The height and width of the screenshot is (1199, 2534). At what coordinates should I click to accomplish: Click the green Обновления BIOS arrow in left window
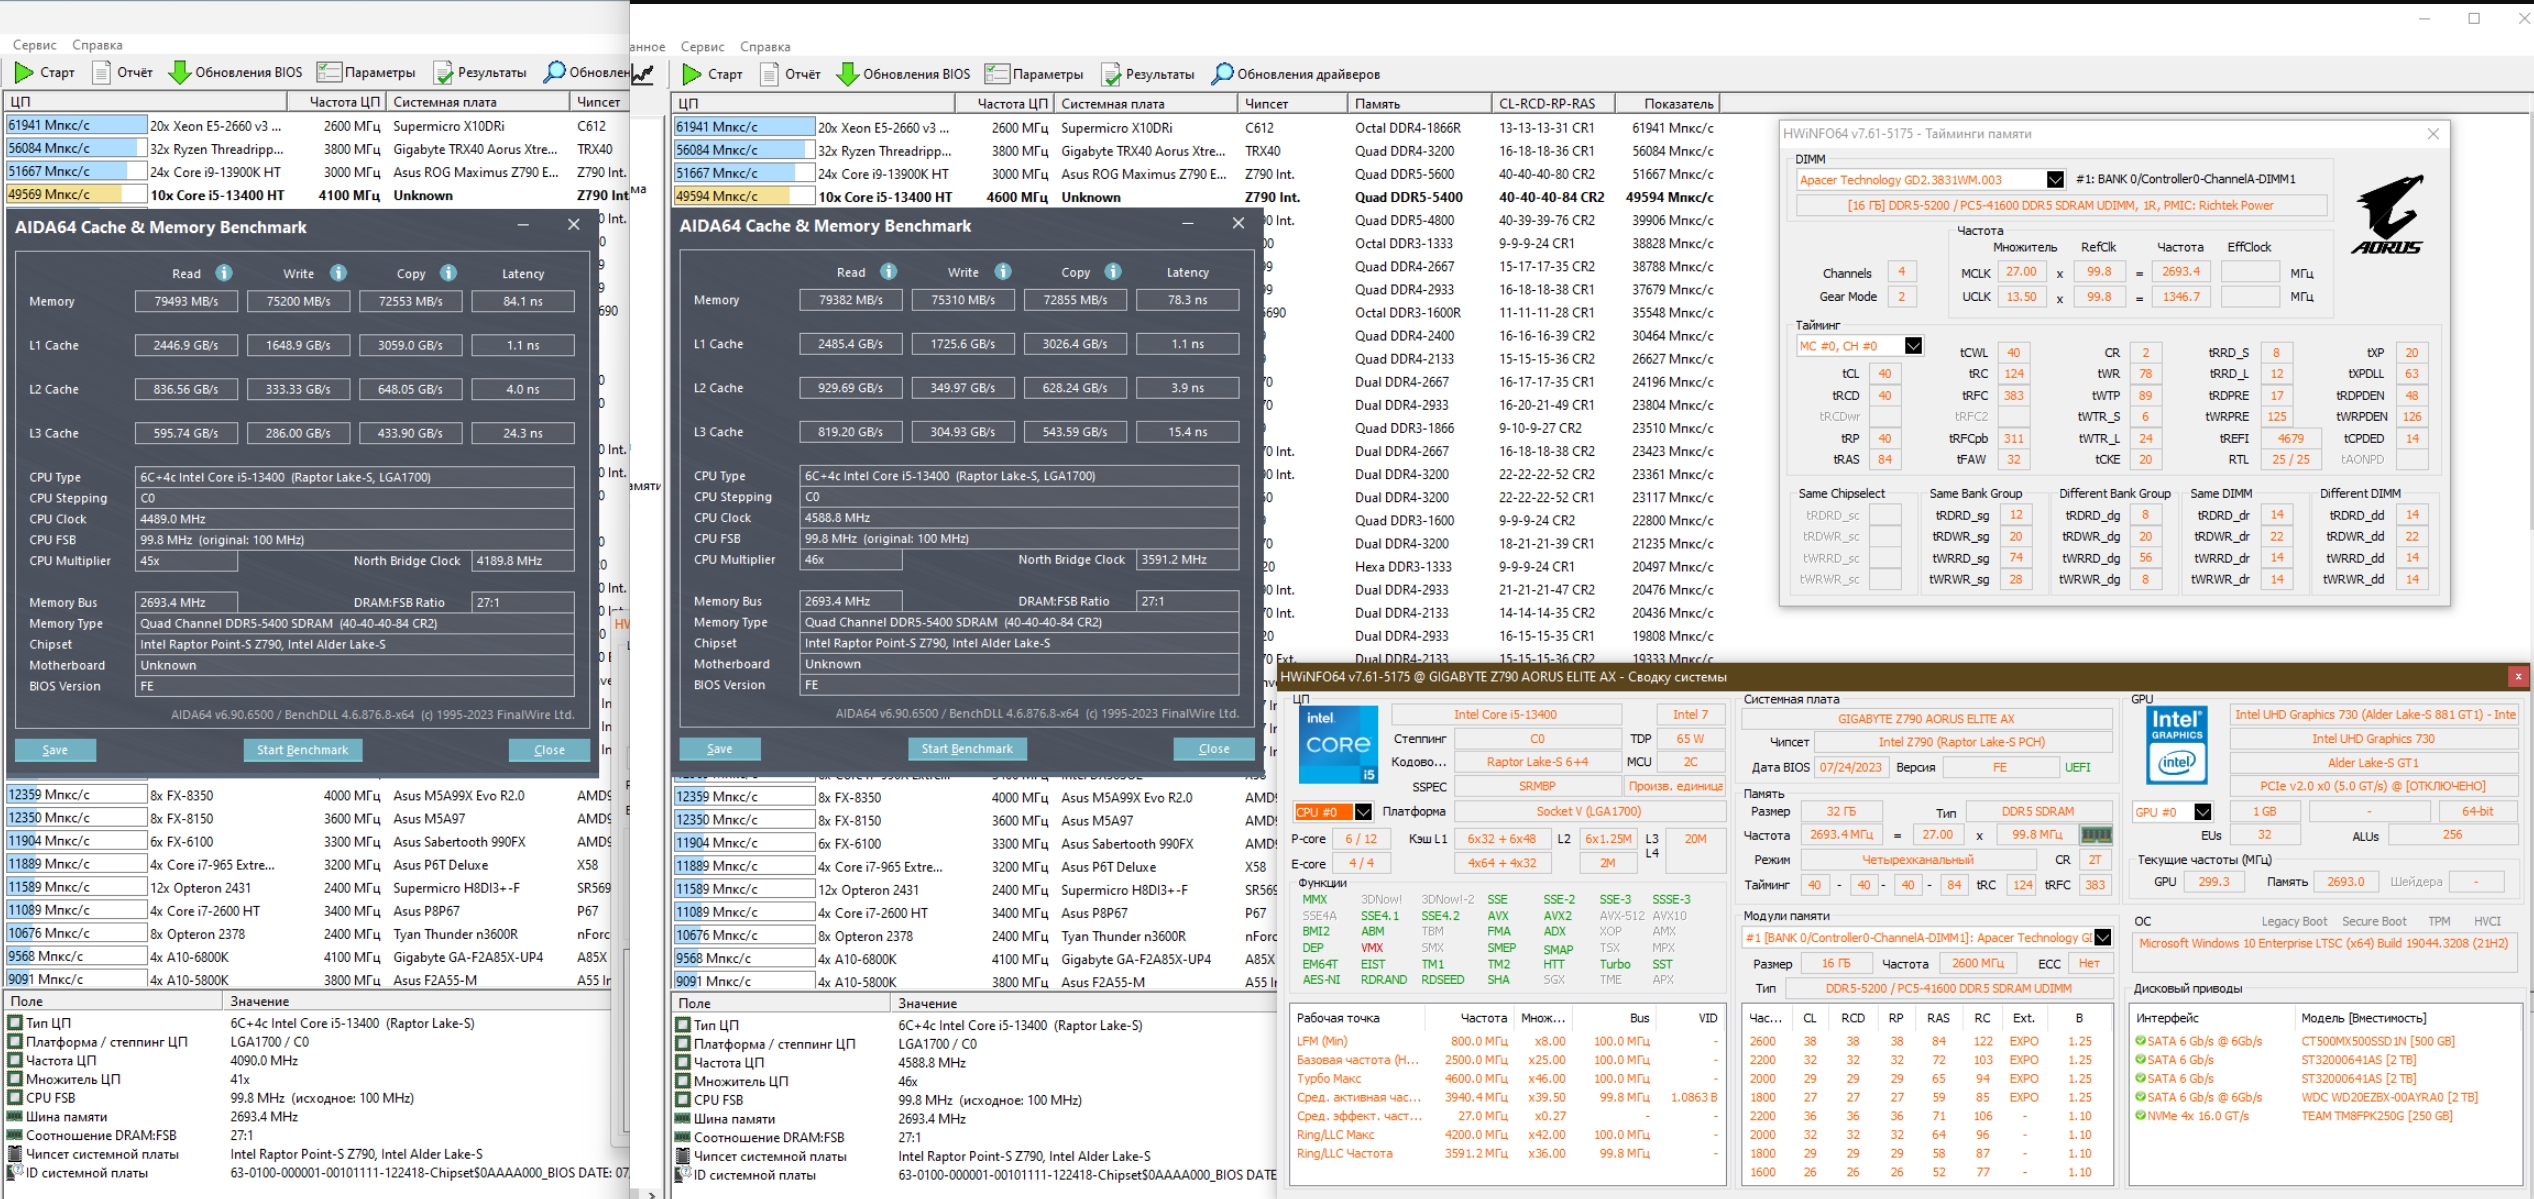pyautogui.click(x=179, y=72)
